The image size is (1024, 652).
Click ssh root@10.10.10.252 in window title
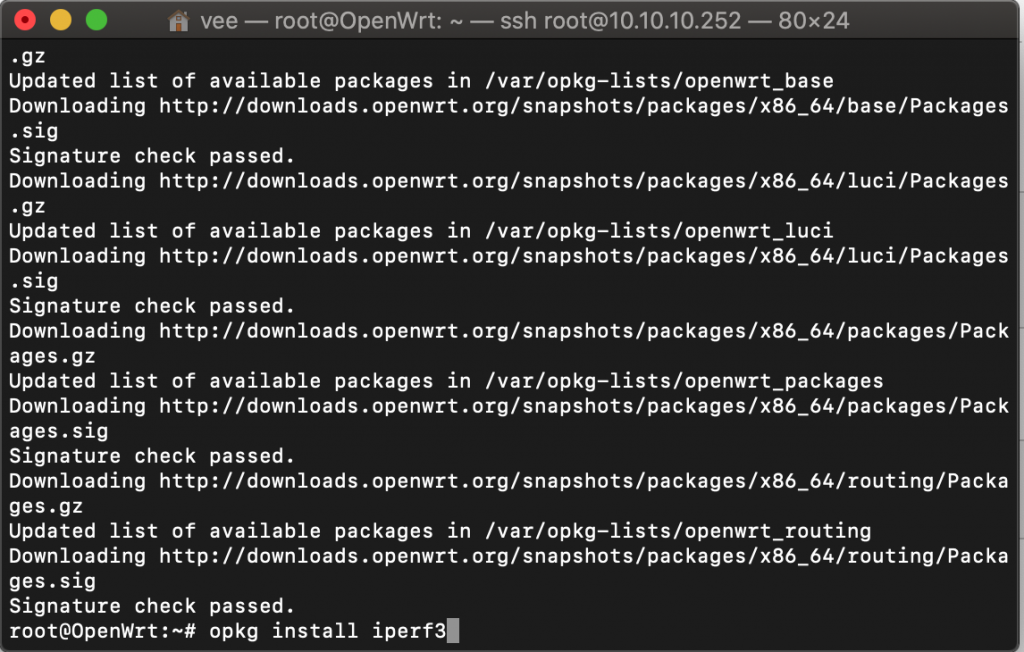click(620, 21)
